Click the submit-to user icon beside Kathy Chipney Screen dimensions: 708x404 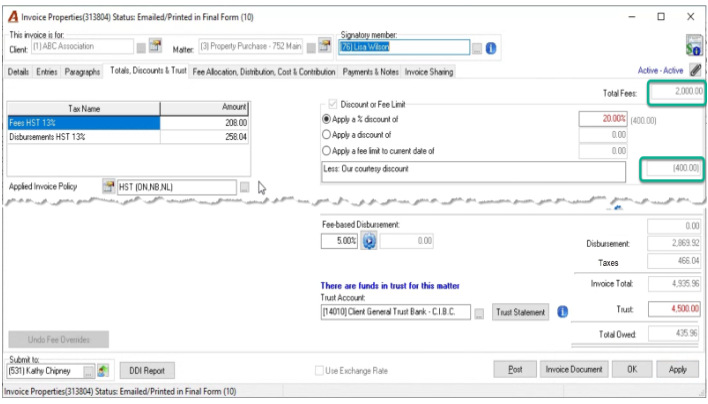point(103,371)
